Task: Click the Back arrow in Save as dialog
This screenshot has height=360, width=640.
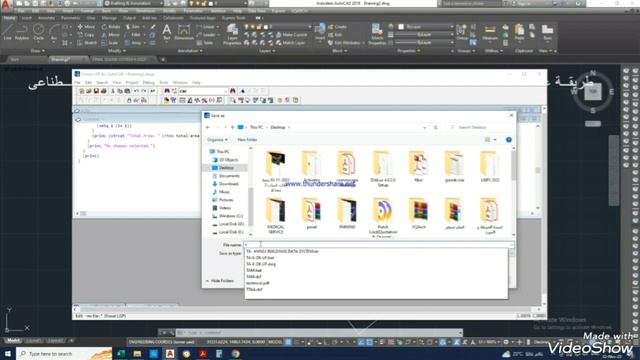Action: (x=208, y=127)
